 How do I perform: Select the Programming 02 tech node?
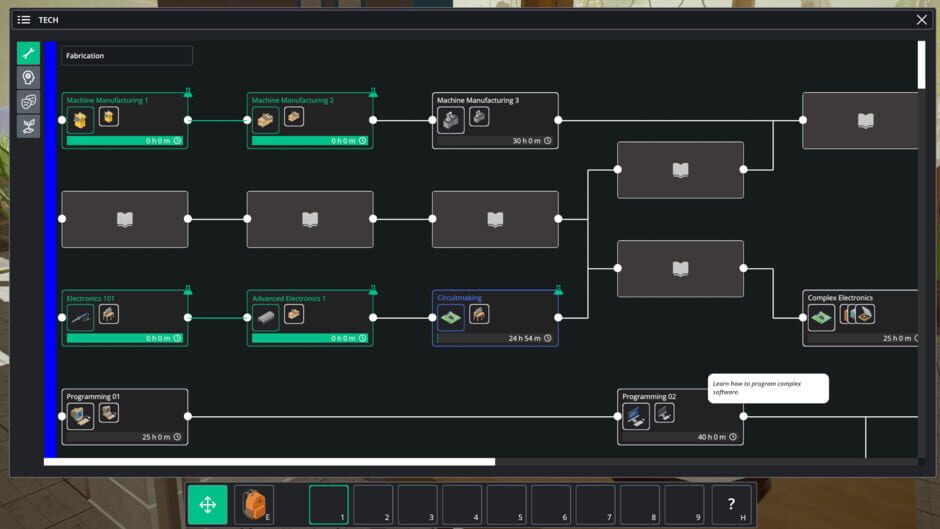click(x=680, y=417)
